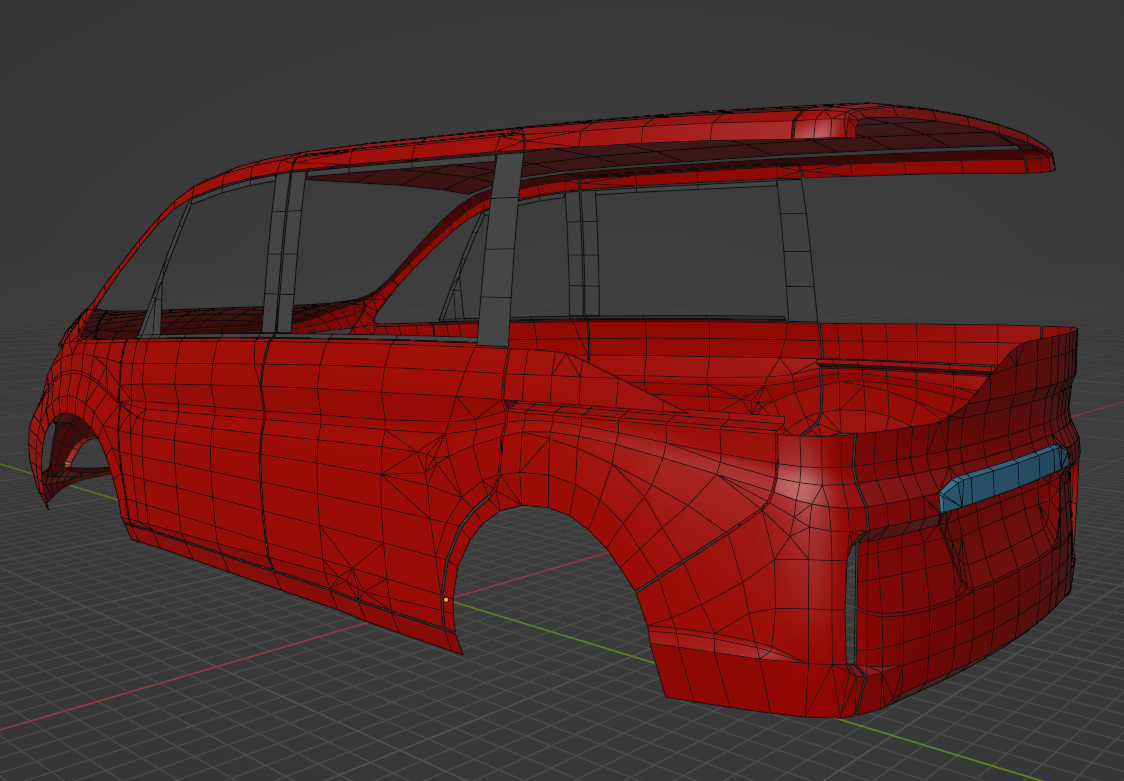Viewport: 1124px width, 781px height.
Task: Select the wide gray pillar between doors
Action: pyautogui.click(x=501, y=249)
